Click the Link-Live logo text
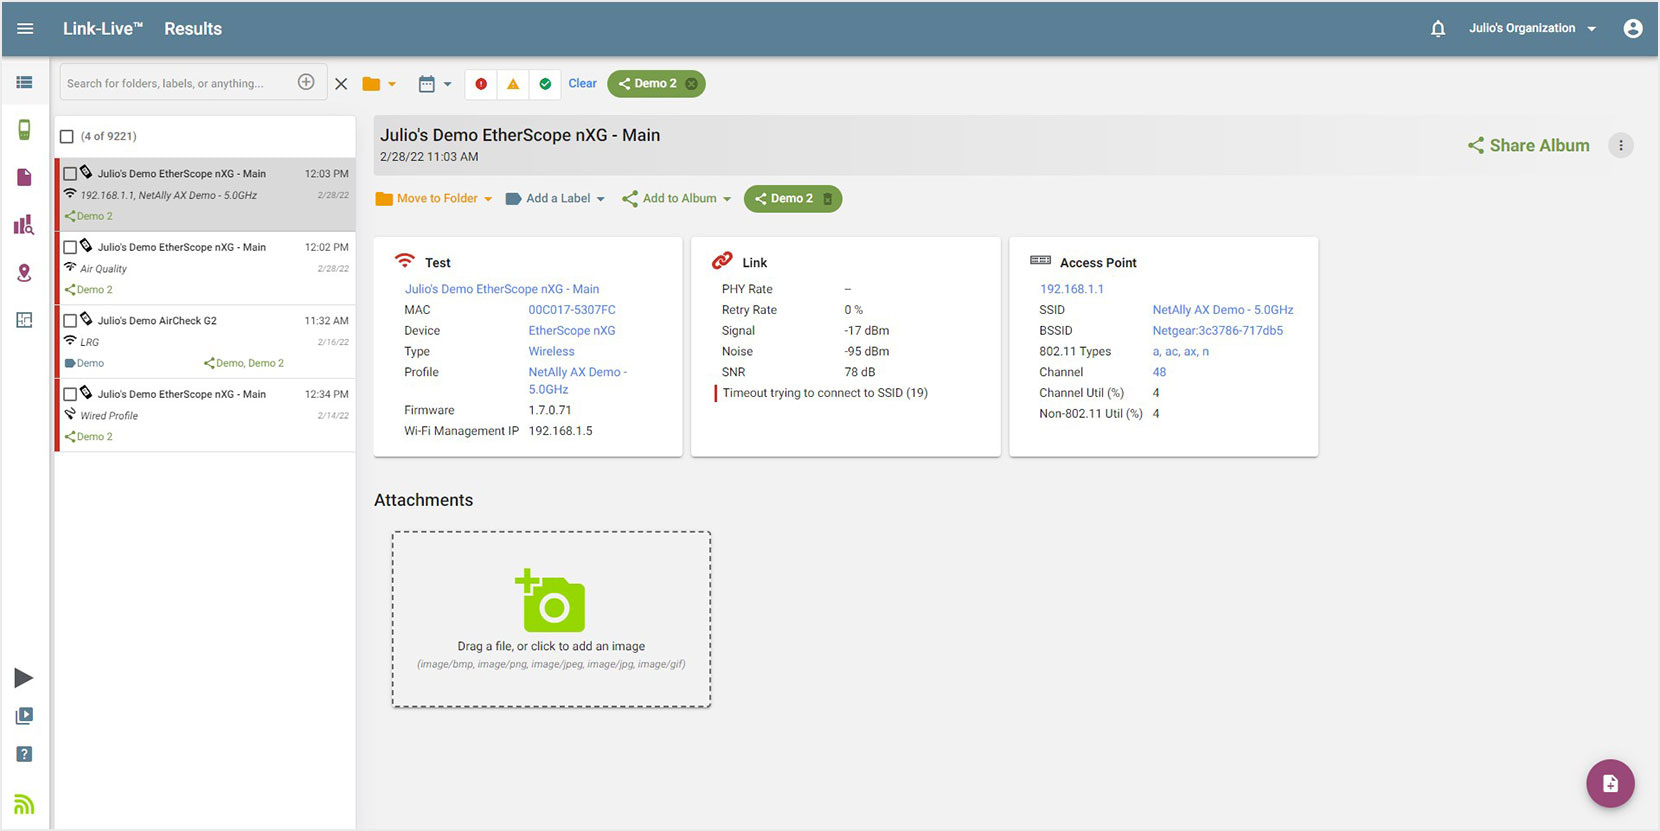This screenshot has width=1660, height=831. coord(103,28)
